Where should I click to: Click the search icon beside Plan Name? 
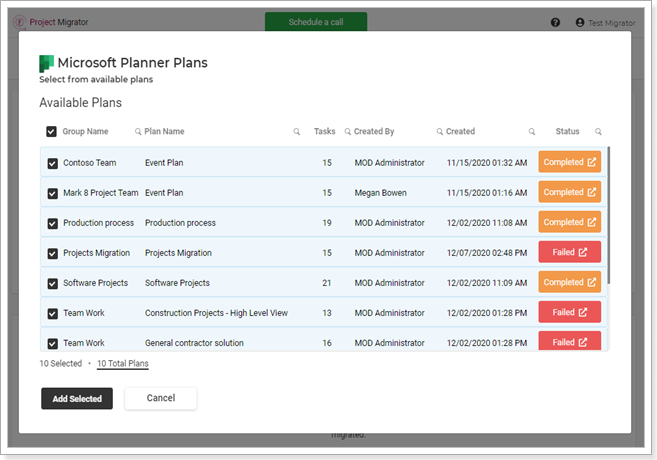click(x=297, y=132)
